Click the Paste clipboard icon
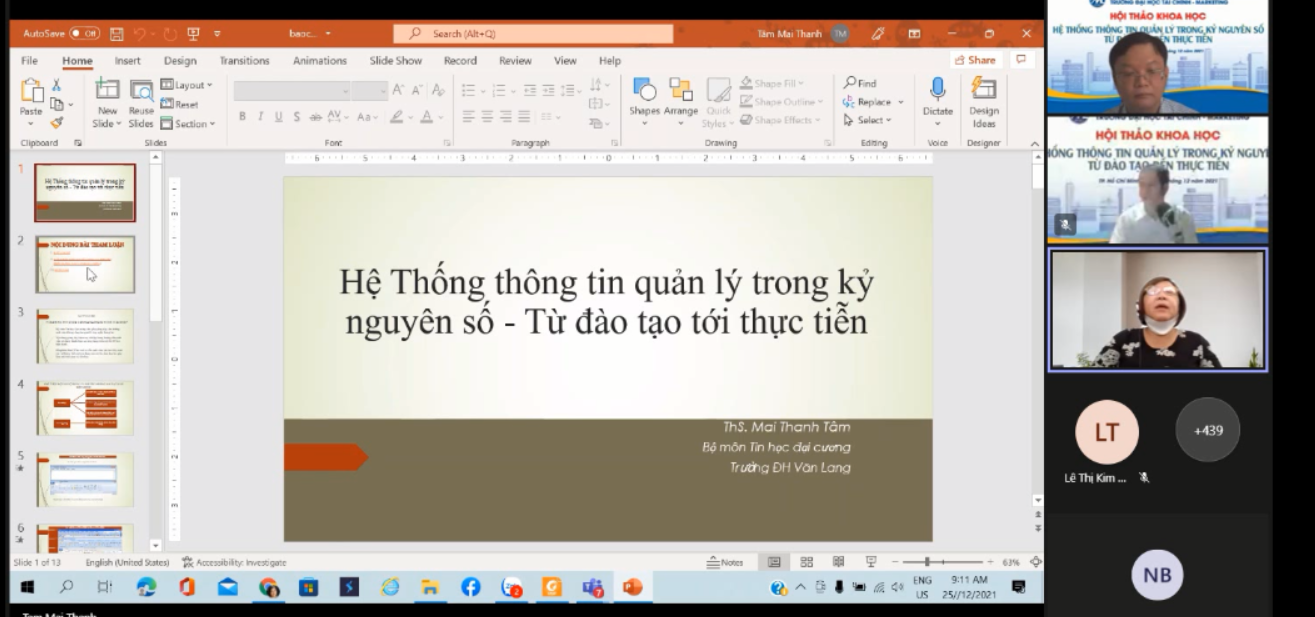Image resolution: width=1315 pixels, height=617 pixels. (x=32, y=93)
